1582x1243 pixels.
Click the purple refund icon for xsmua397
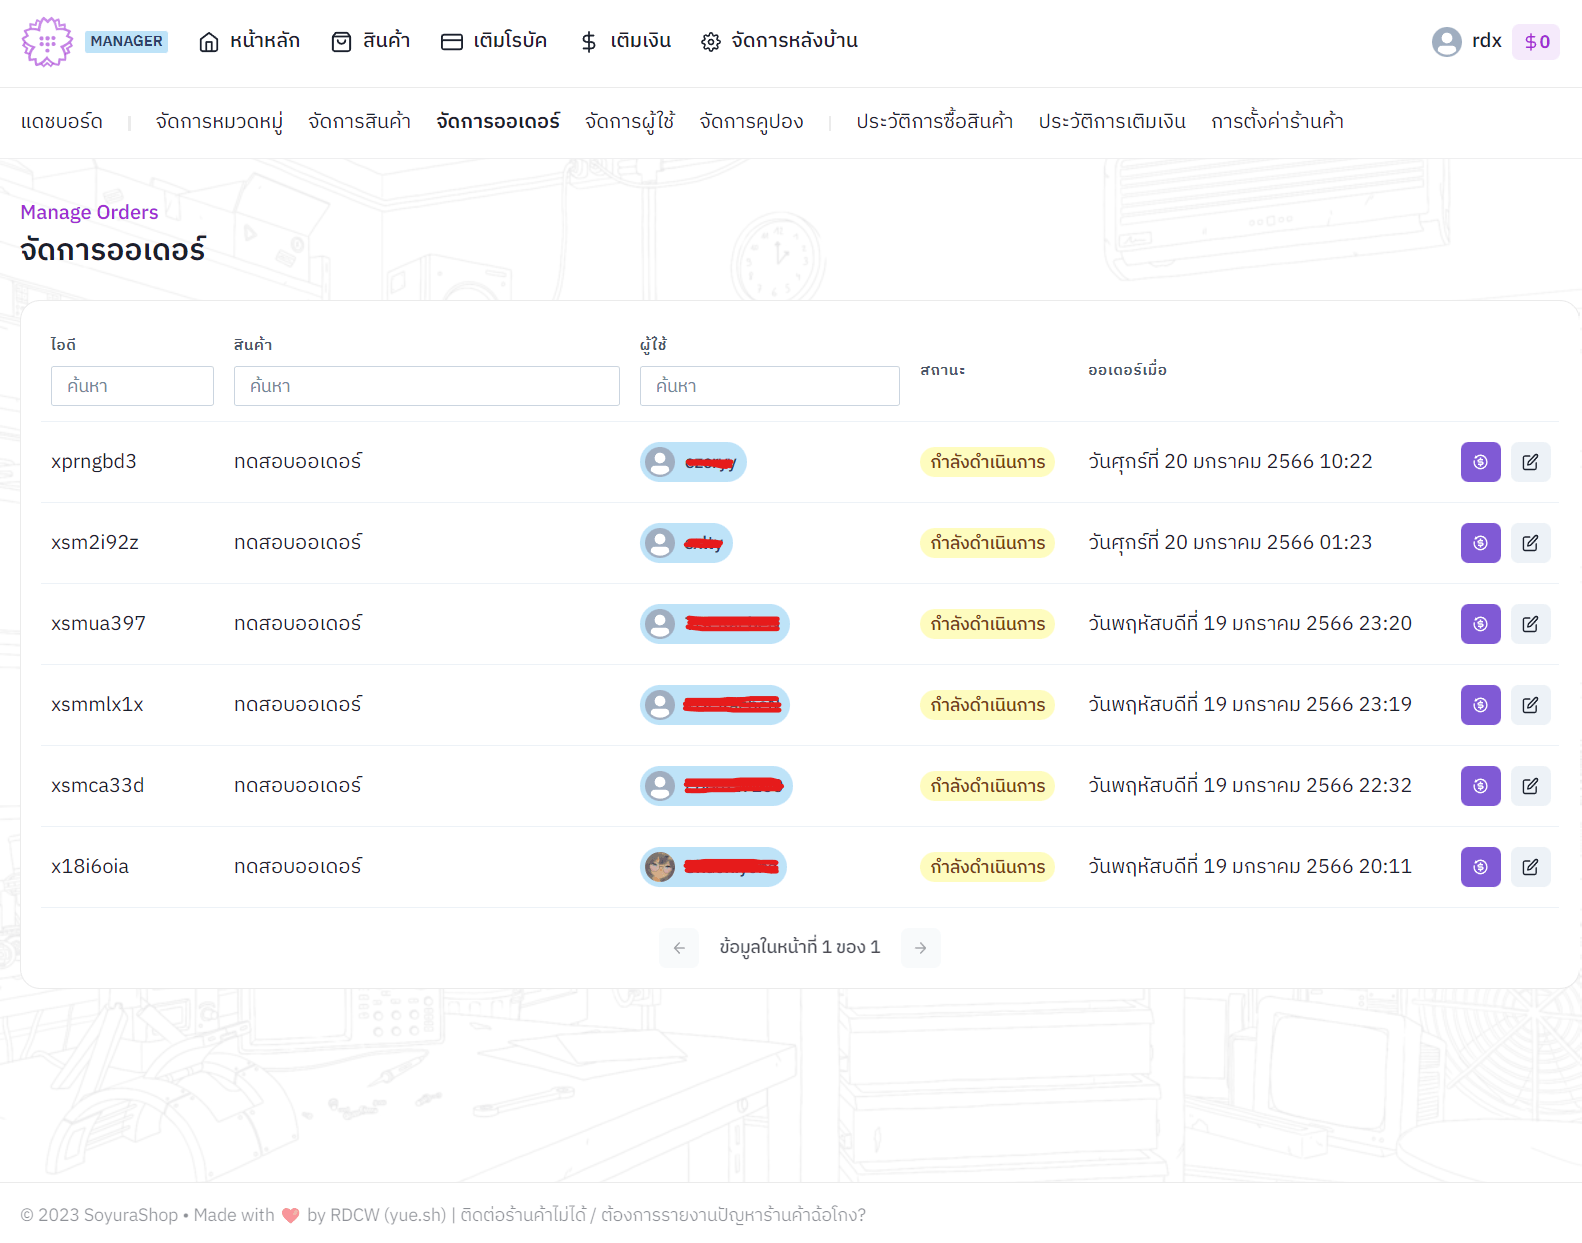(1480, 624)
